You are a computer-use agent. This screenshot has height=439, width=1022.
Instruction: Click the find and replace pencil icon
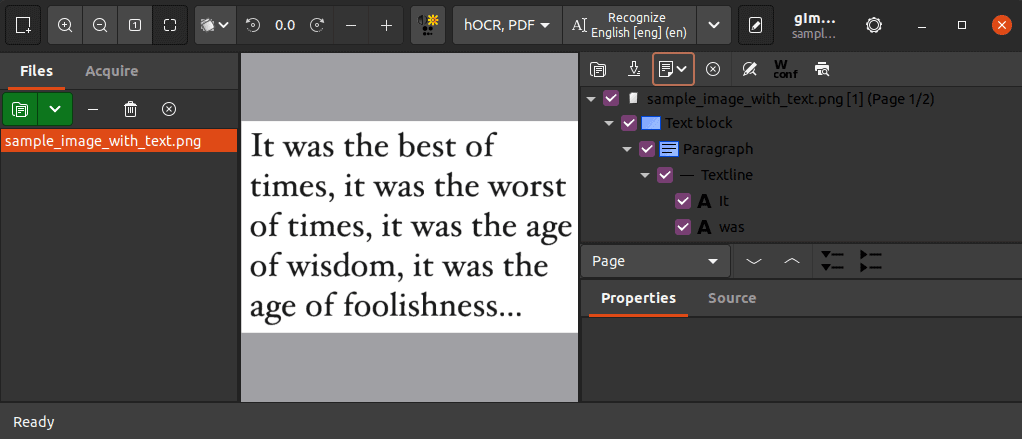749,69
